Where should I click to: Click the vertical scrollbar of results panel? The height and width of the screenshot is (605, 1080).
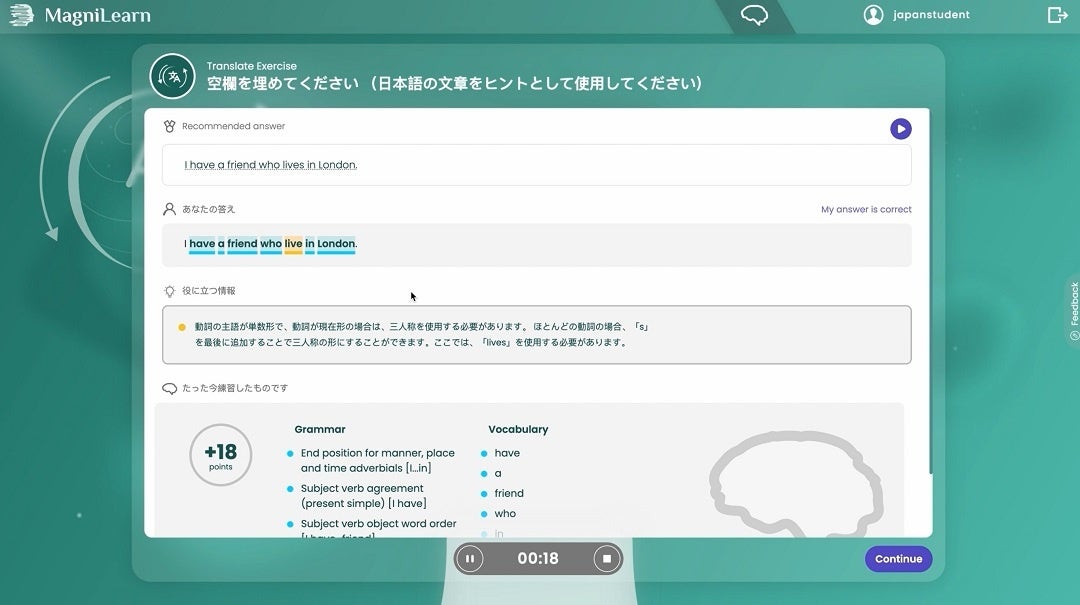(x=930, y=300)
